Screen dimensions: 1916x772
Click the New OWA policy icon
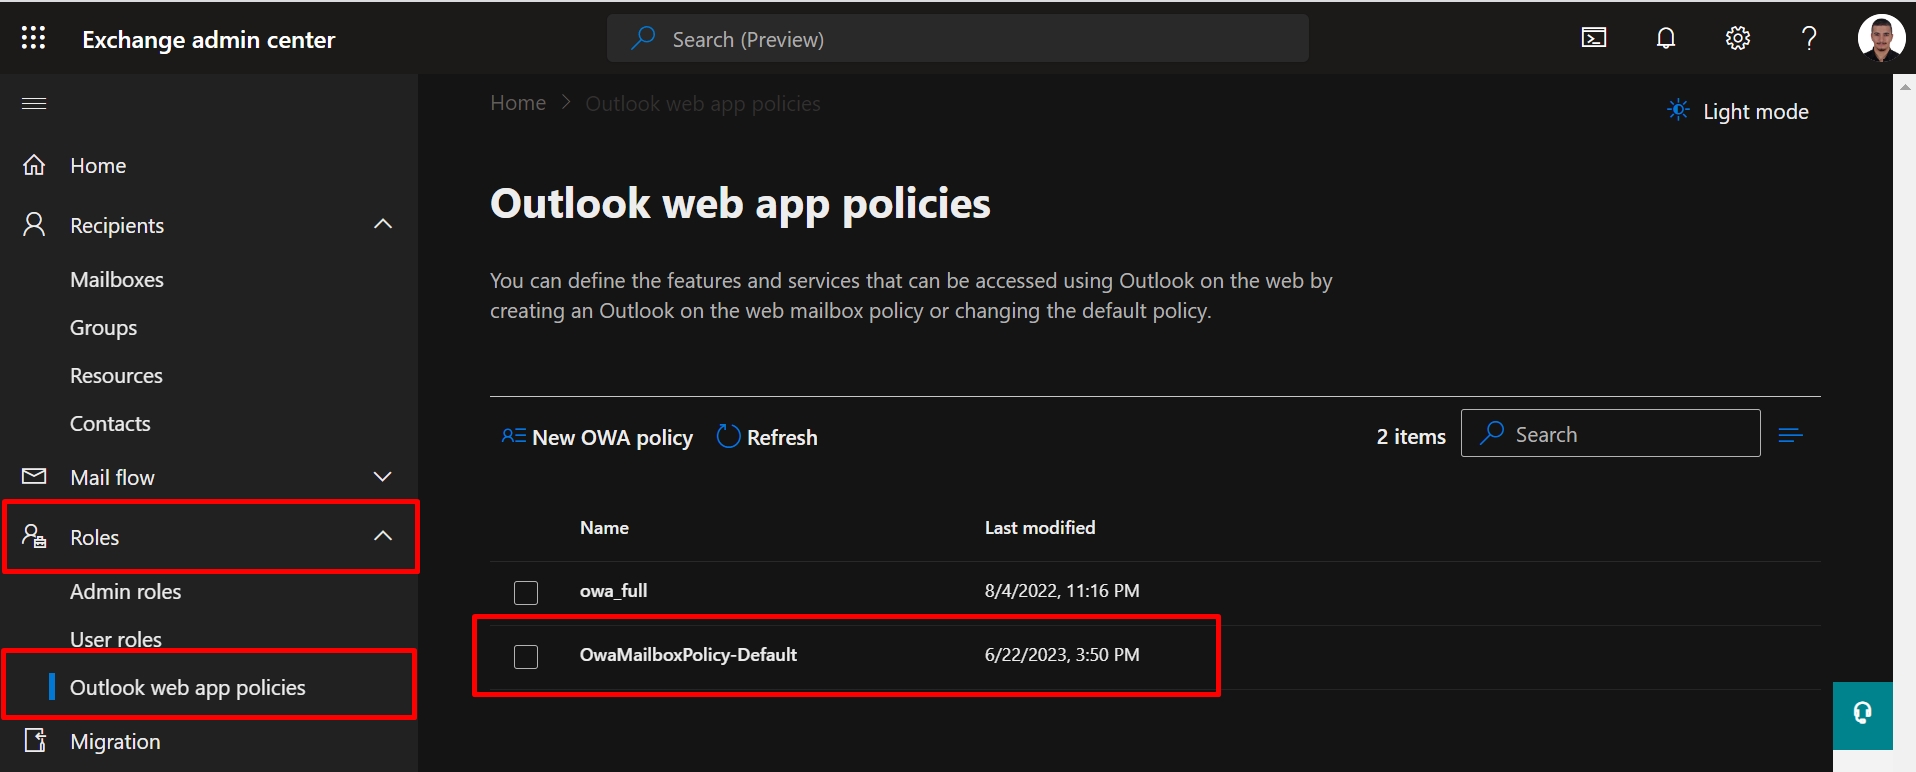tap(513, 436)
